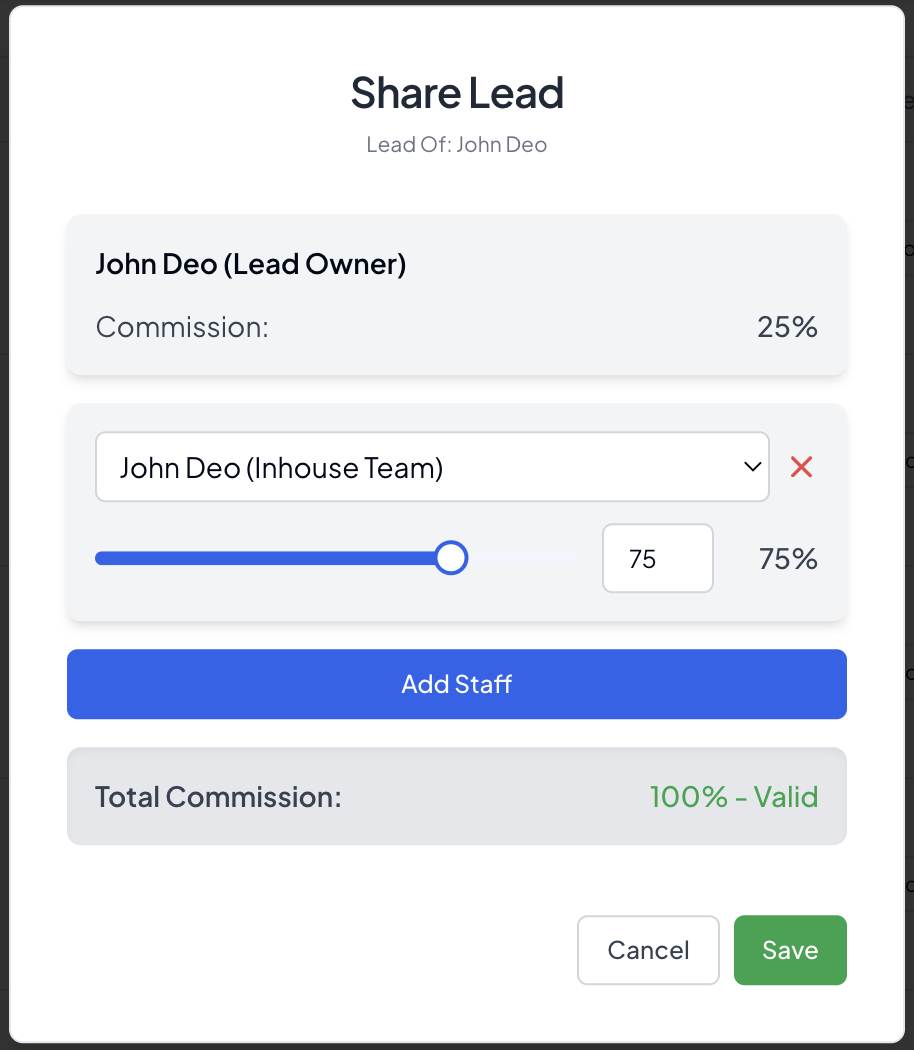Save the lead sharing settings

[x=790, y=950]
